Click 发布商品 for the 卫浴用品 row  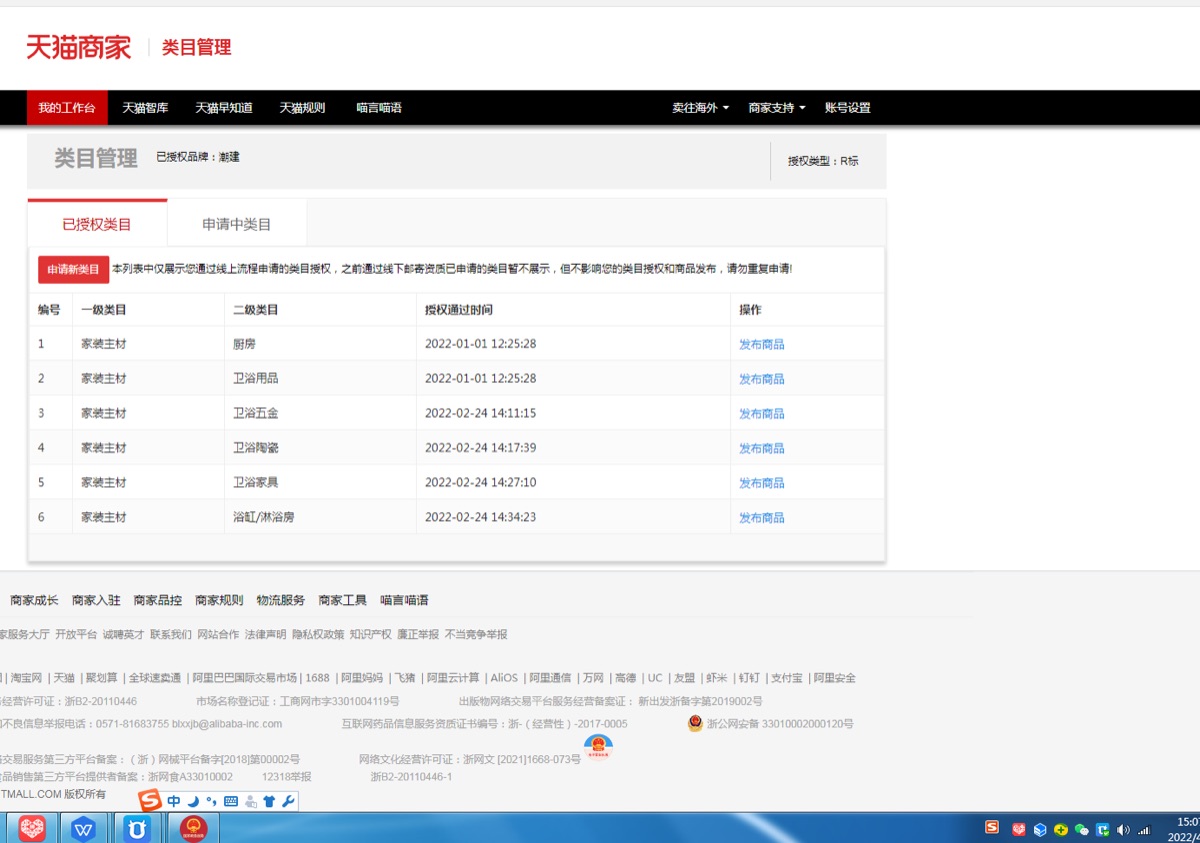point(762,379)
